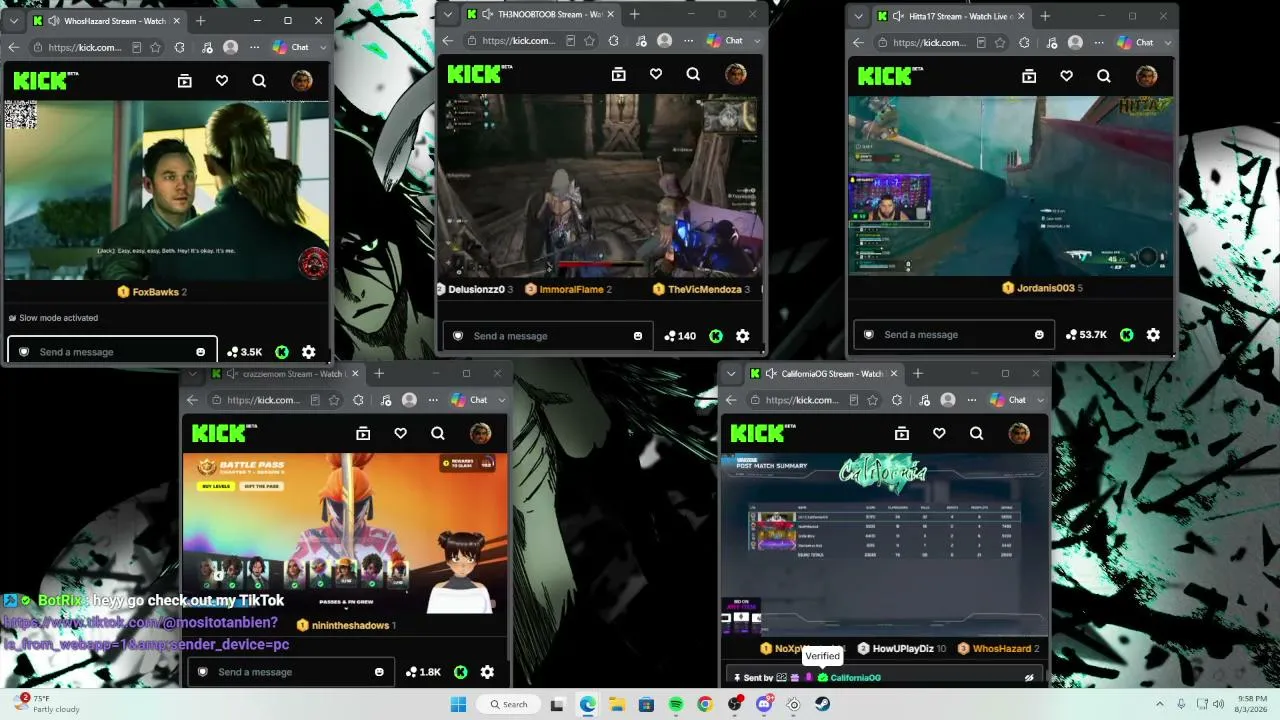
Task: Open chat settings gear in WhosHazard window
Action: point(308,352)
